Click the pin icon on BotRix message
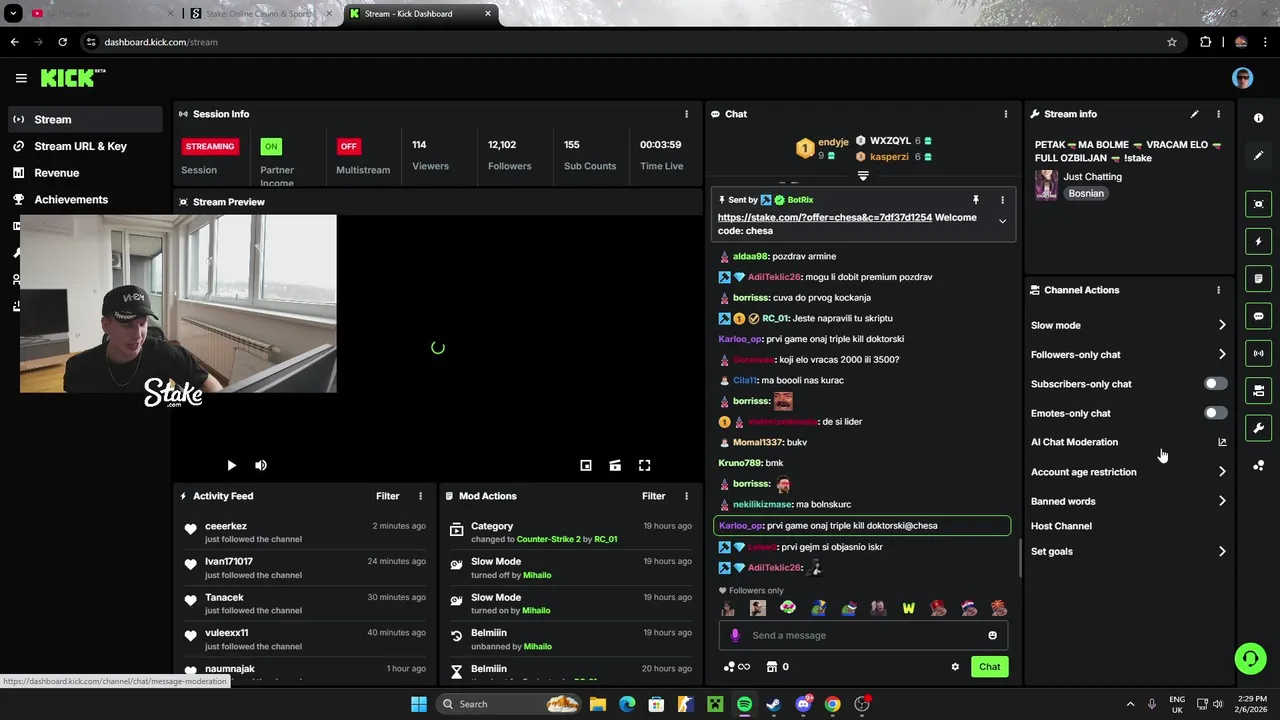This screenshot has height=720, width=1280. tap(975, 200)
